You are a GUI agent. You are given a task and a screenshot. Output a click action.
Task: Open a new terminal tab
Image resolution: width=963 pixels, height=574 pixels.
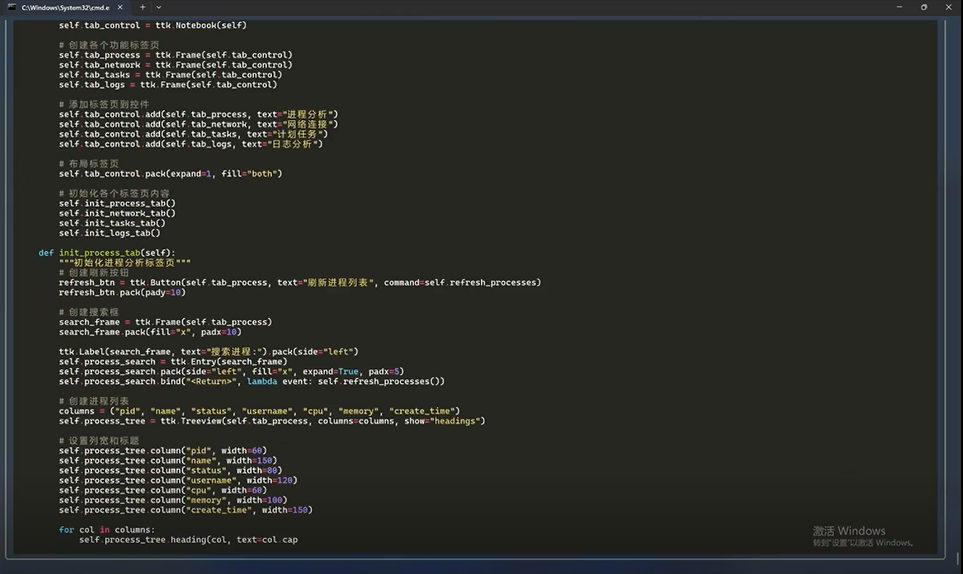tap(142, 7)
